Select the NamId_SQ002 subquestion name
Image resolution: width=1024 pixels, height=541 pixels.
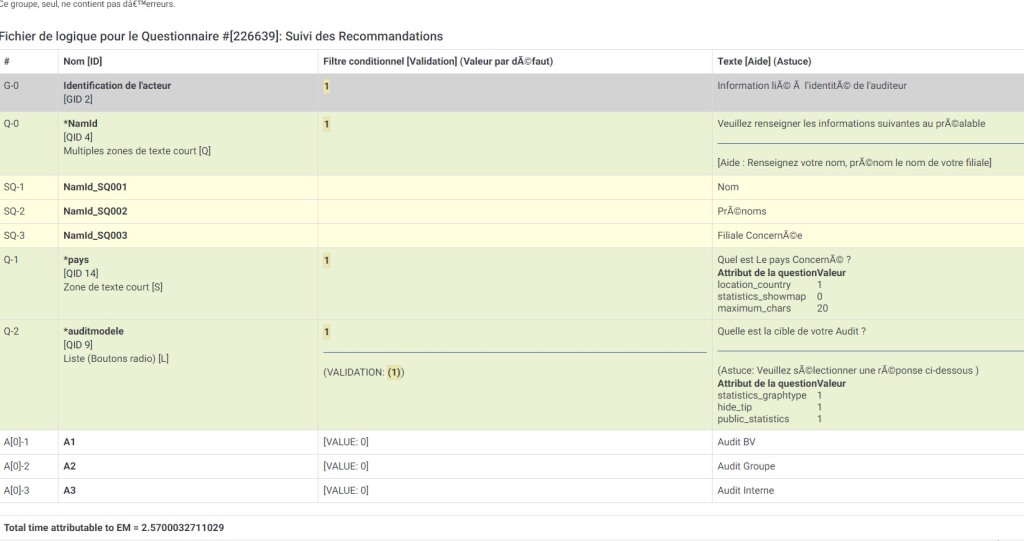tap(95, 211)
